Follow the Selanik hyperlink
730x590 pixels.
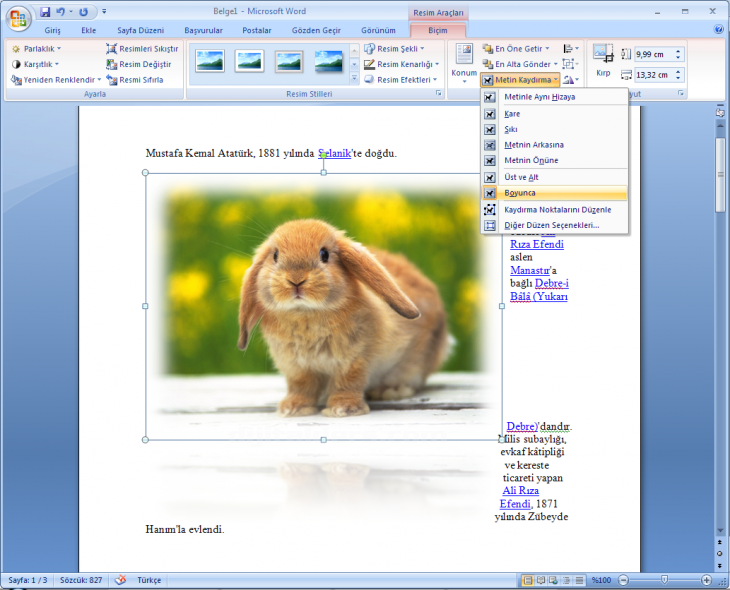[334, 153]
